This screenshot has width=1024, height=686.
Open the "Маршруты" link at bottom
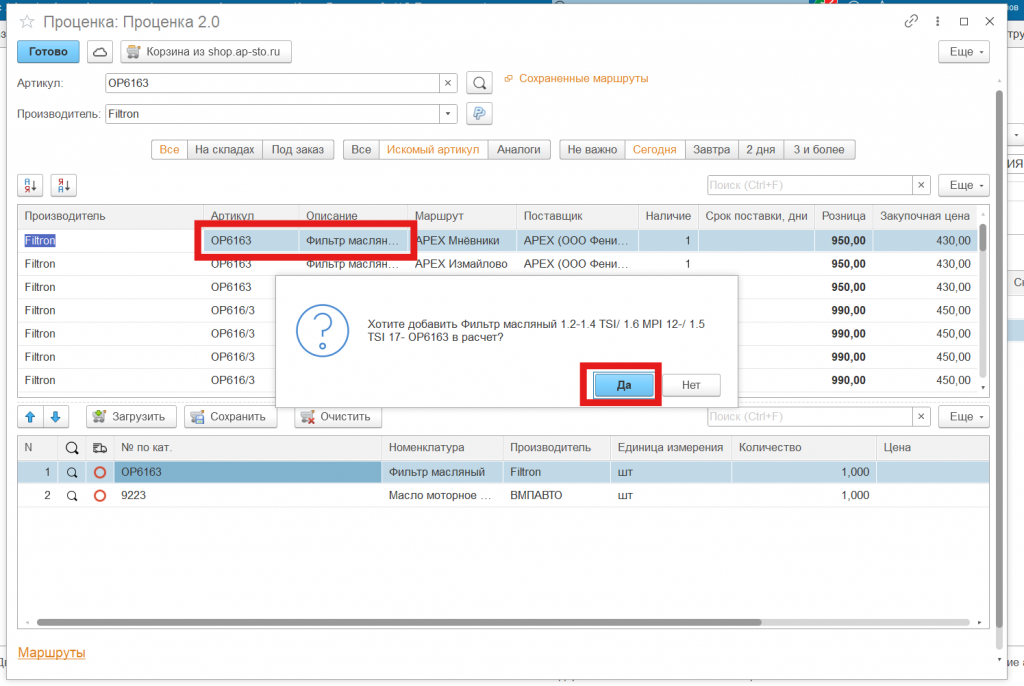click(x=52, y=653)
